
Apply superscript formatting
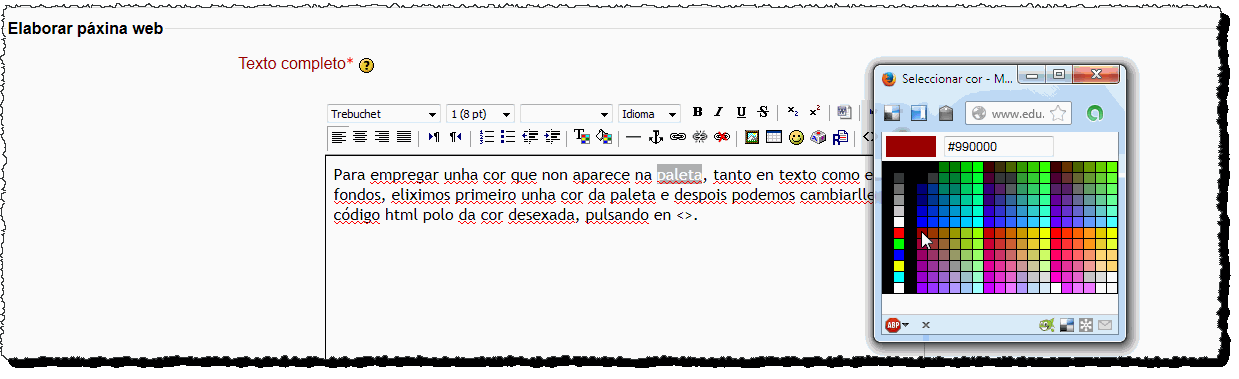point(815,112)
